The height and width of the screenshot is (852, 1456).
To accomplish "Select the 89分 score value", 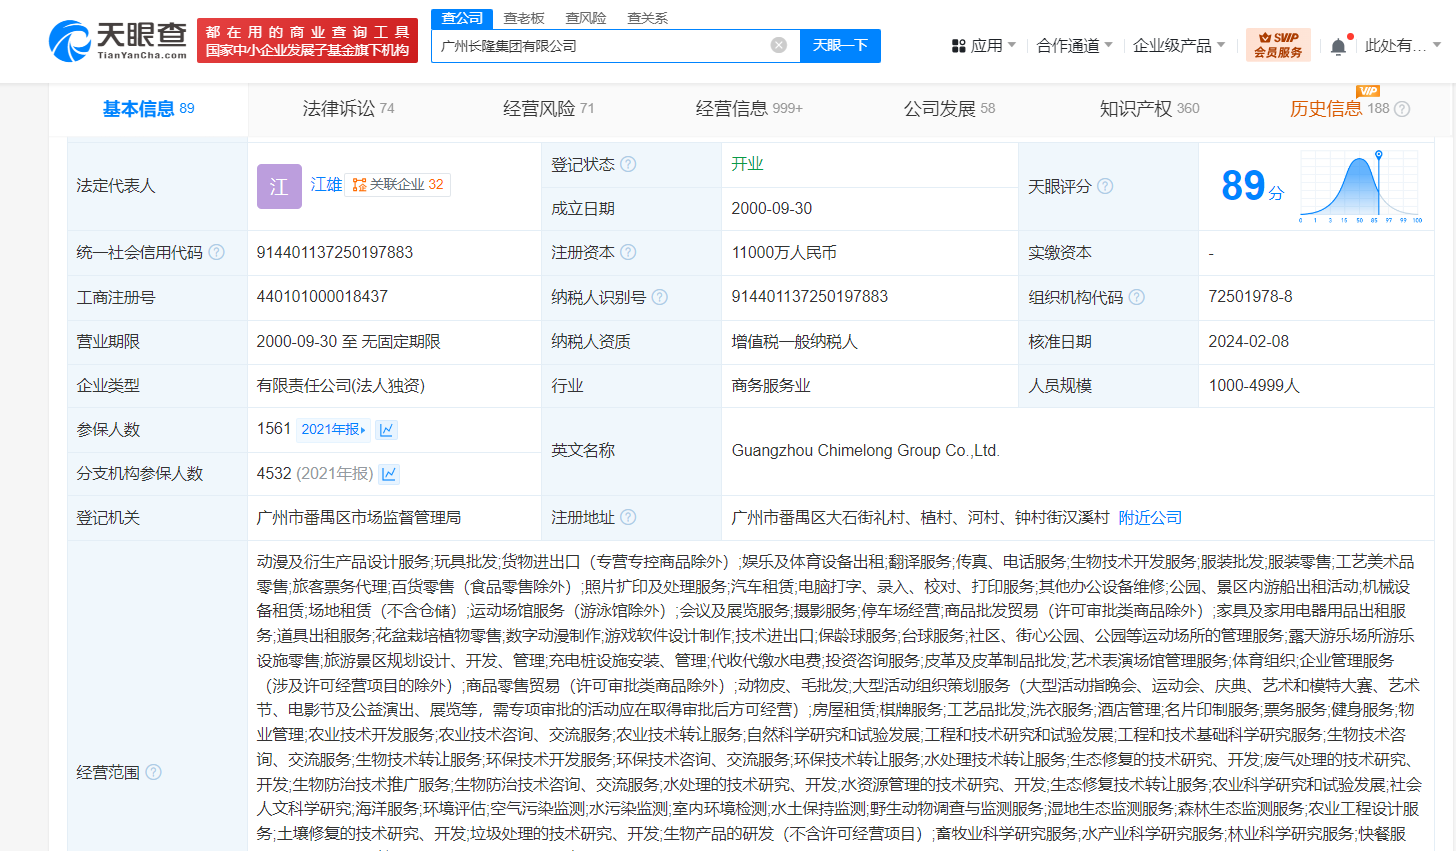I will [x=1252, y=186].
